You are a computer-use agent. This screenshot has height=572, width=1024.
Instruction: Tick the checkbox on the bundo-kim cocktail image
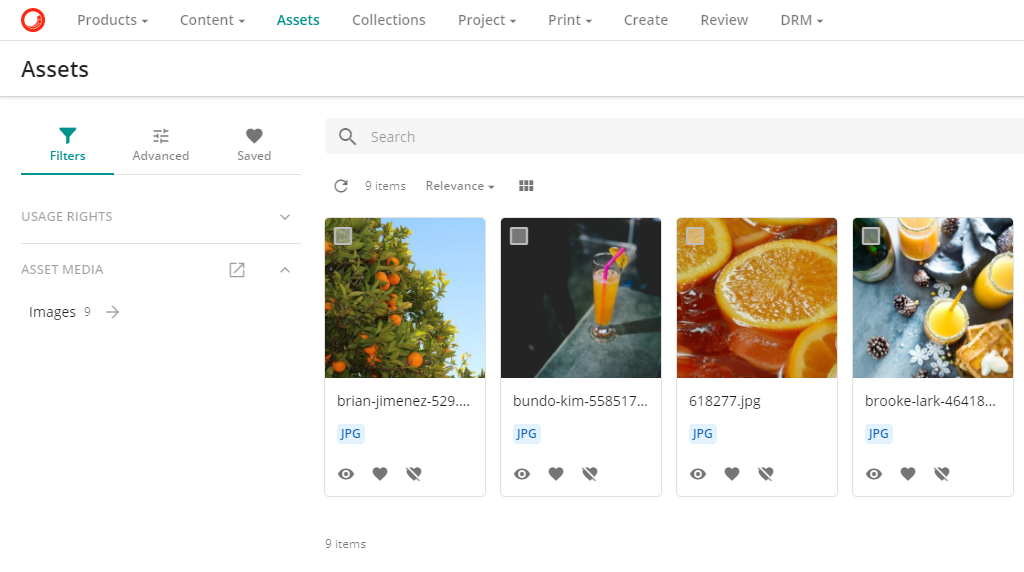pyautogui.click(x=519, y=236)
